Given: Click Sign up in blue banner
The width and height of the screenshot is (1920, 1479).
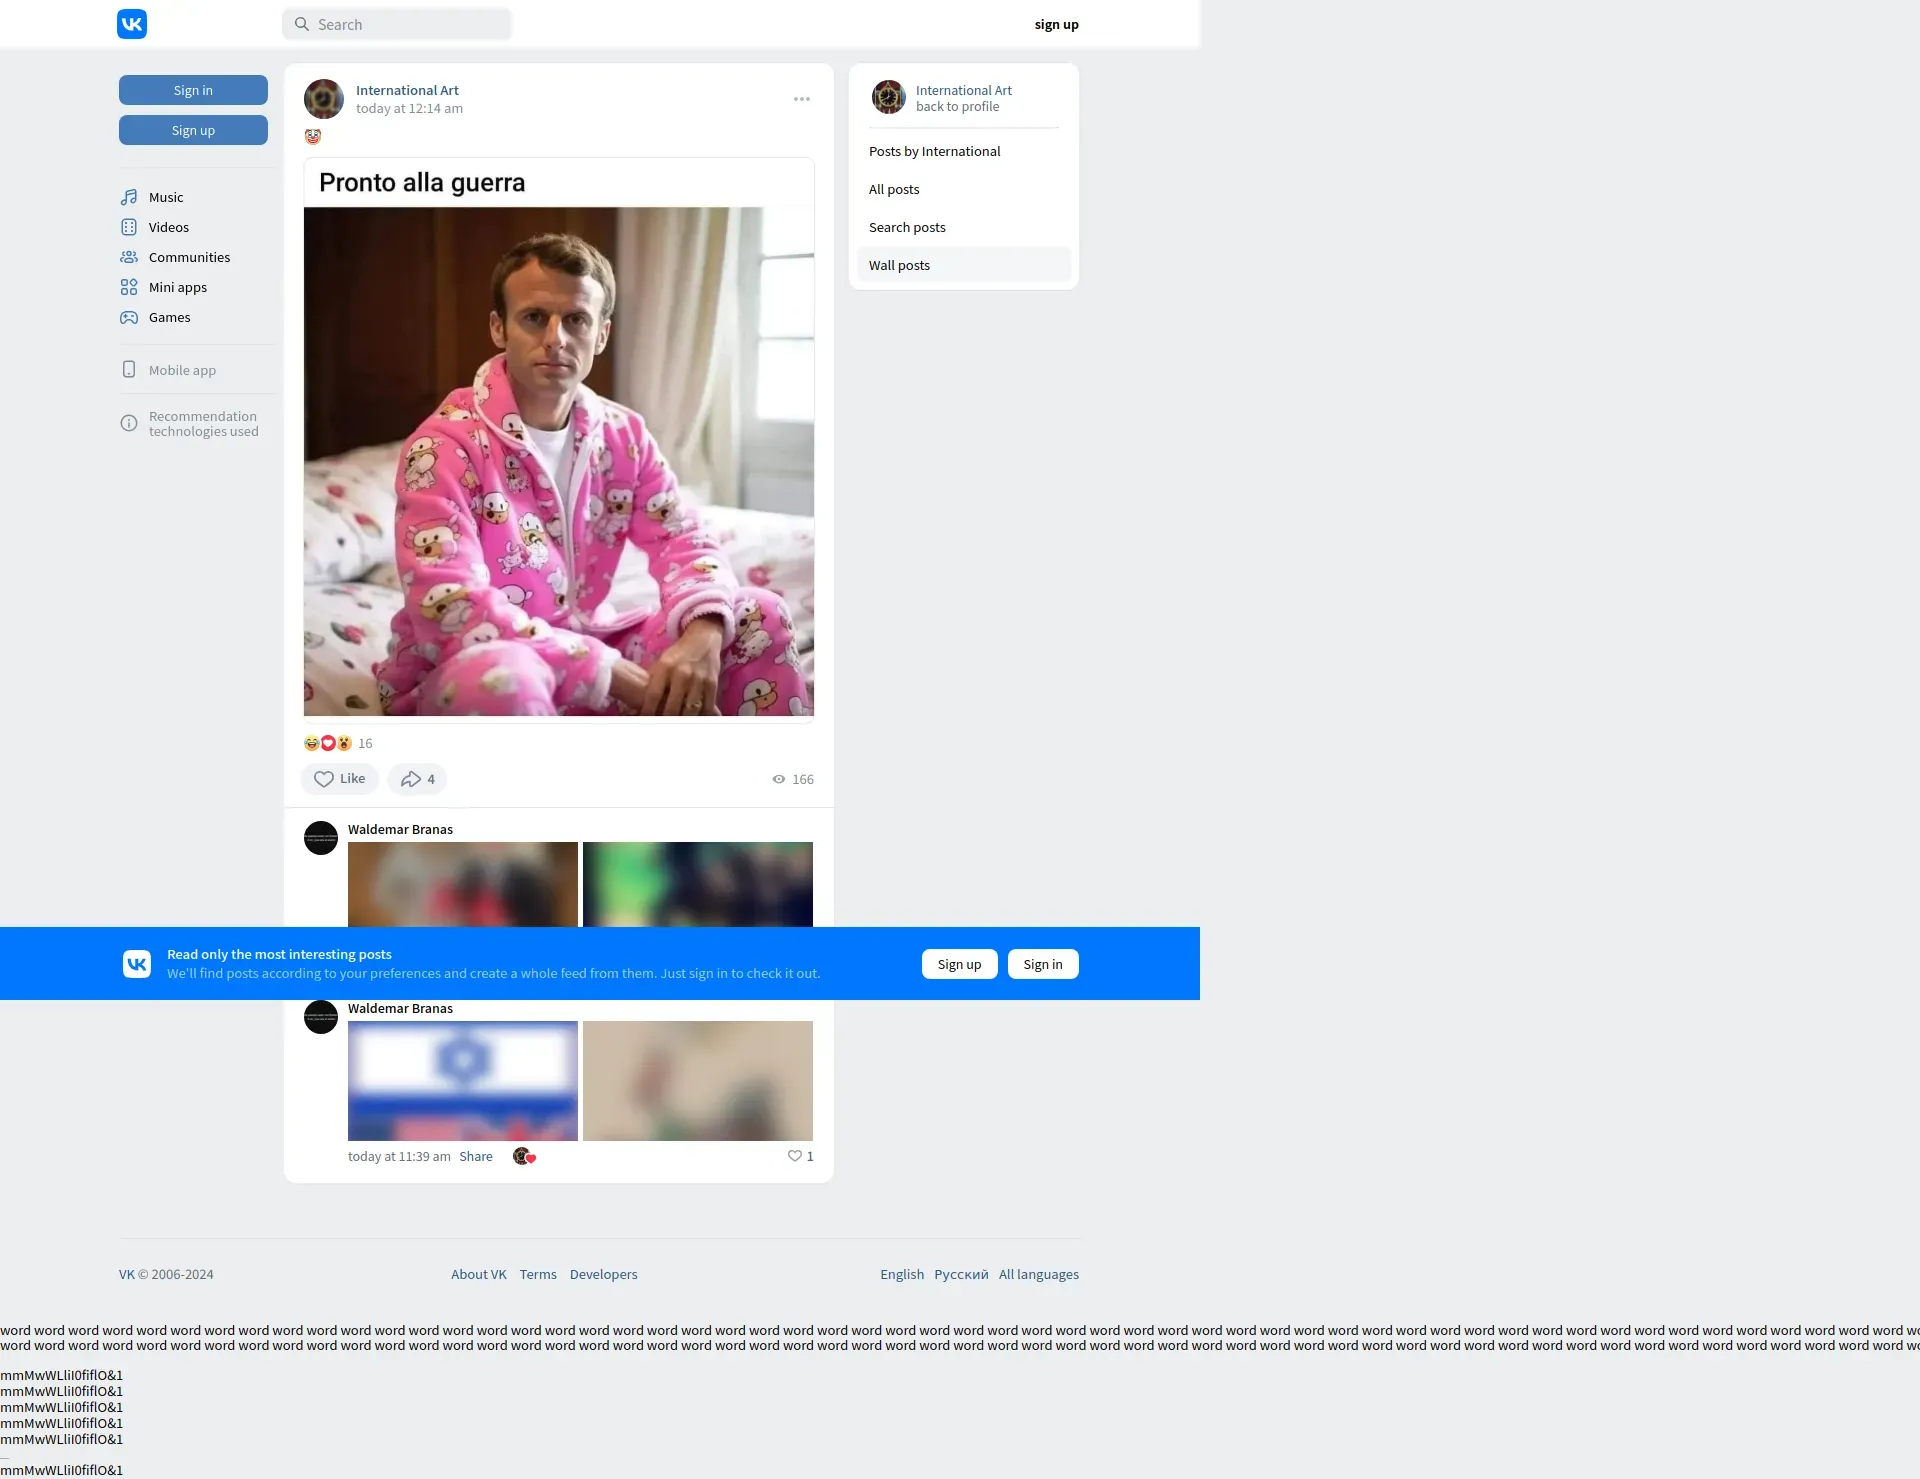Looking at the screenshot, I should pyautogui.click(x=959, y=964).
